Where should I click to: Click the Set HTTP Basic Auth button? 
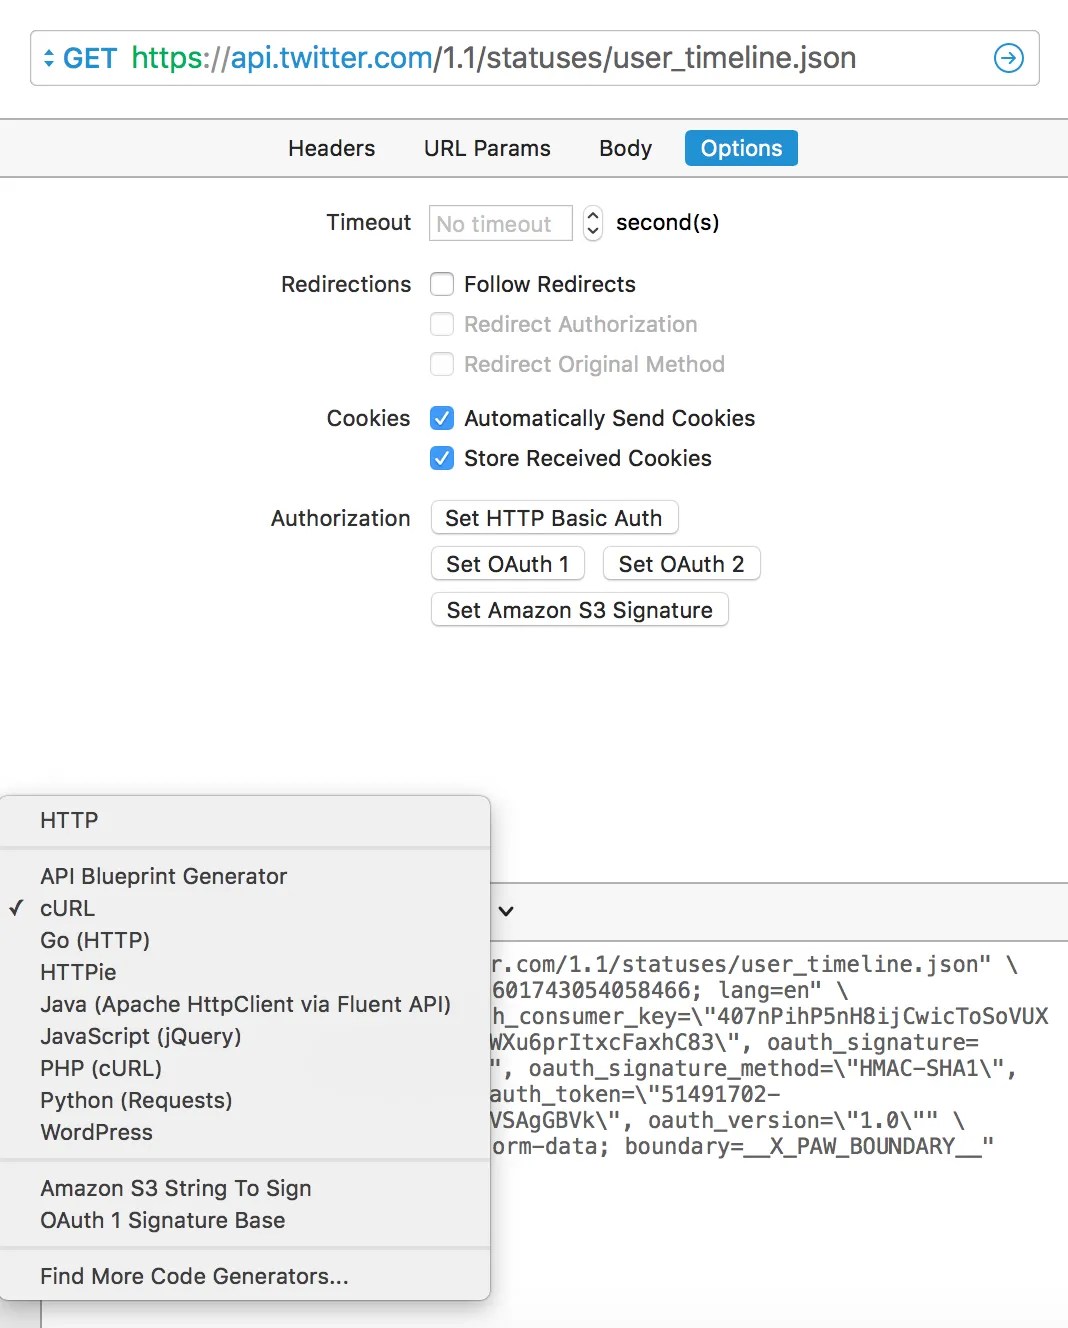coord(554,518)
